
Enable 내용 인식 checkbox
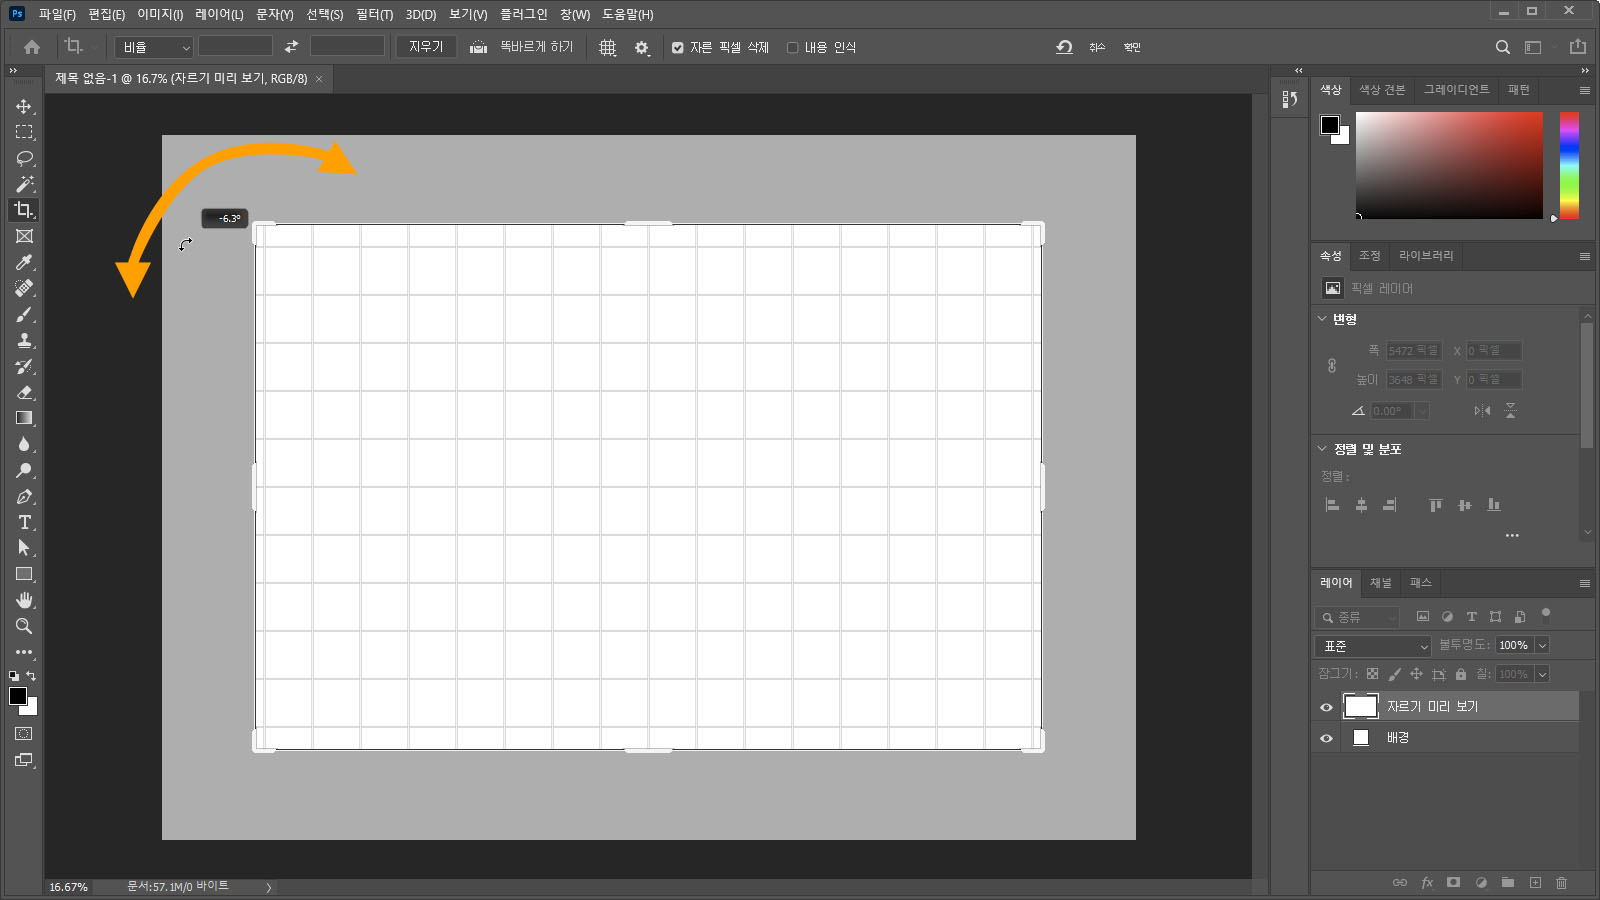click(x=793, y=47)
